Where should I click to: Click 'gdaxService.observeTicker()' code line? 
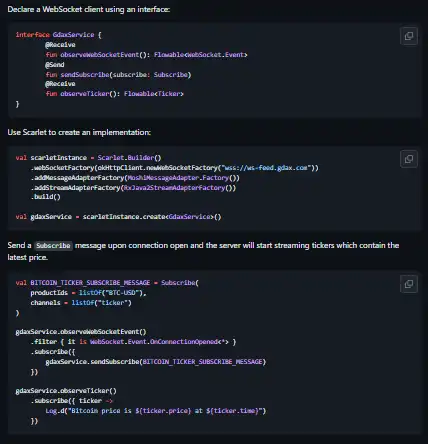pyautogui.click(x=66, y=391)
